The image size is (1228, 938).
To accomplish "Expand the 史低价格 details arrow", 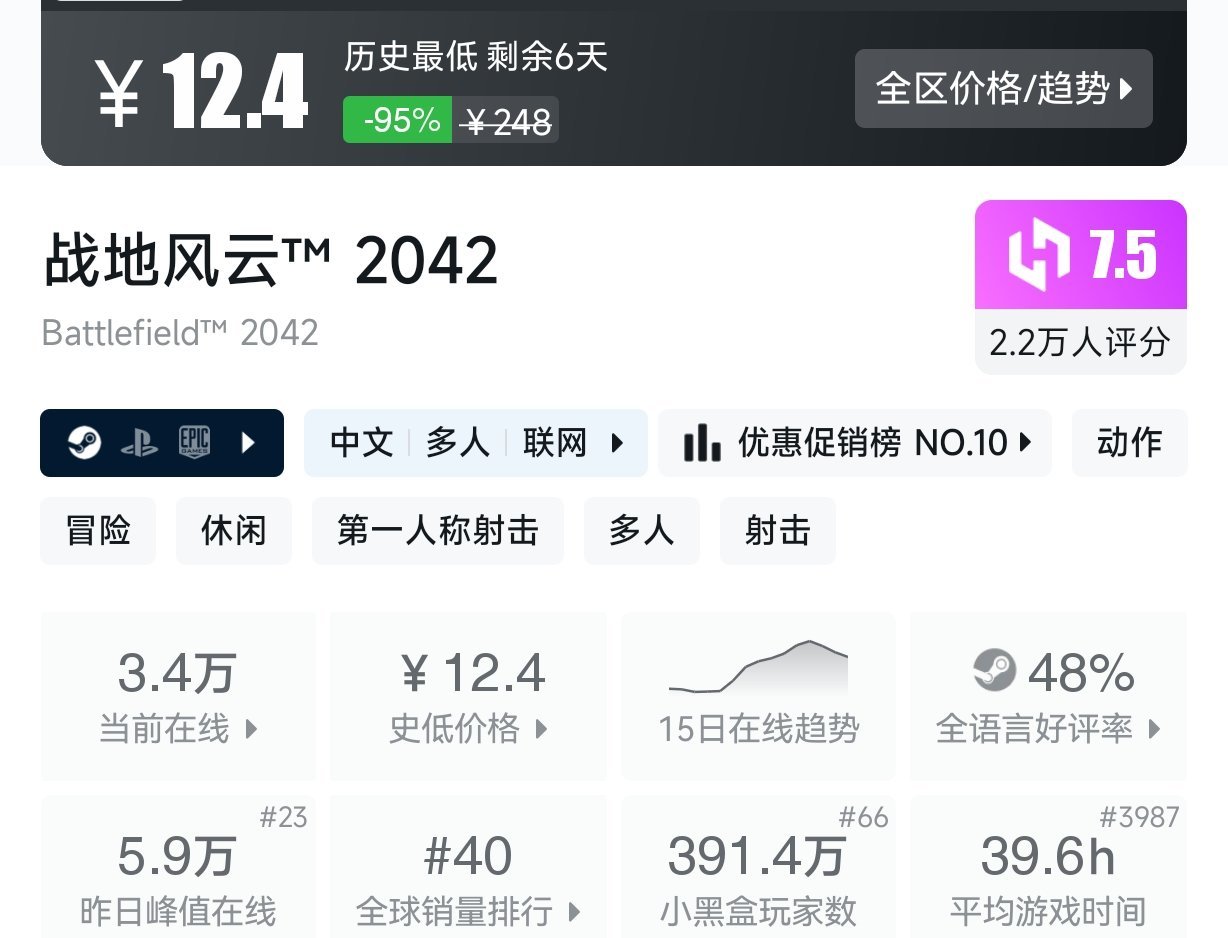I will pos(541,729).
